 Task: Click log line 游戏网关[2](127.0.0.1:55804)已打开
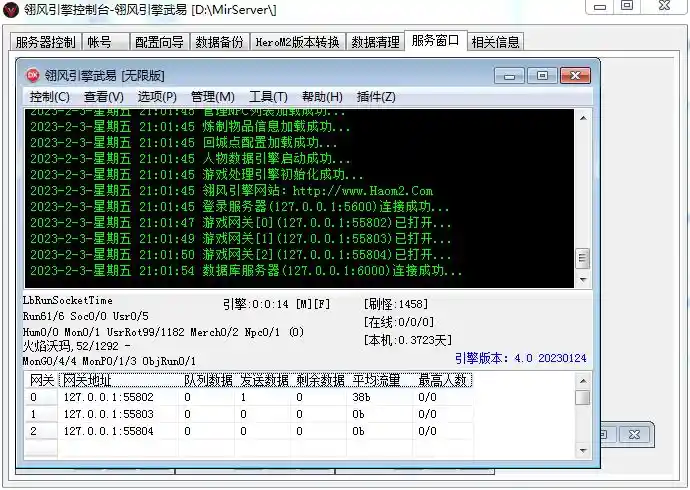[x=241, y=254]
